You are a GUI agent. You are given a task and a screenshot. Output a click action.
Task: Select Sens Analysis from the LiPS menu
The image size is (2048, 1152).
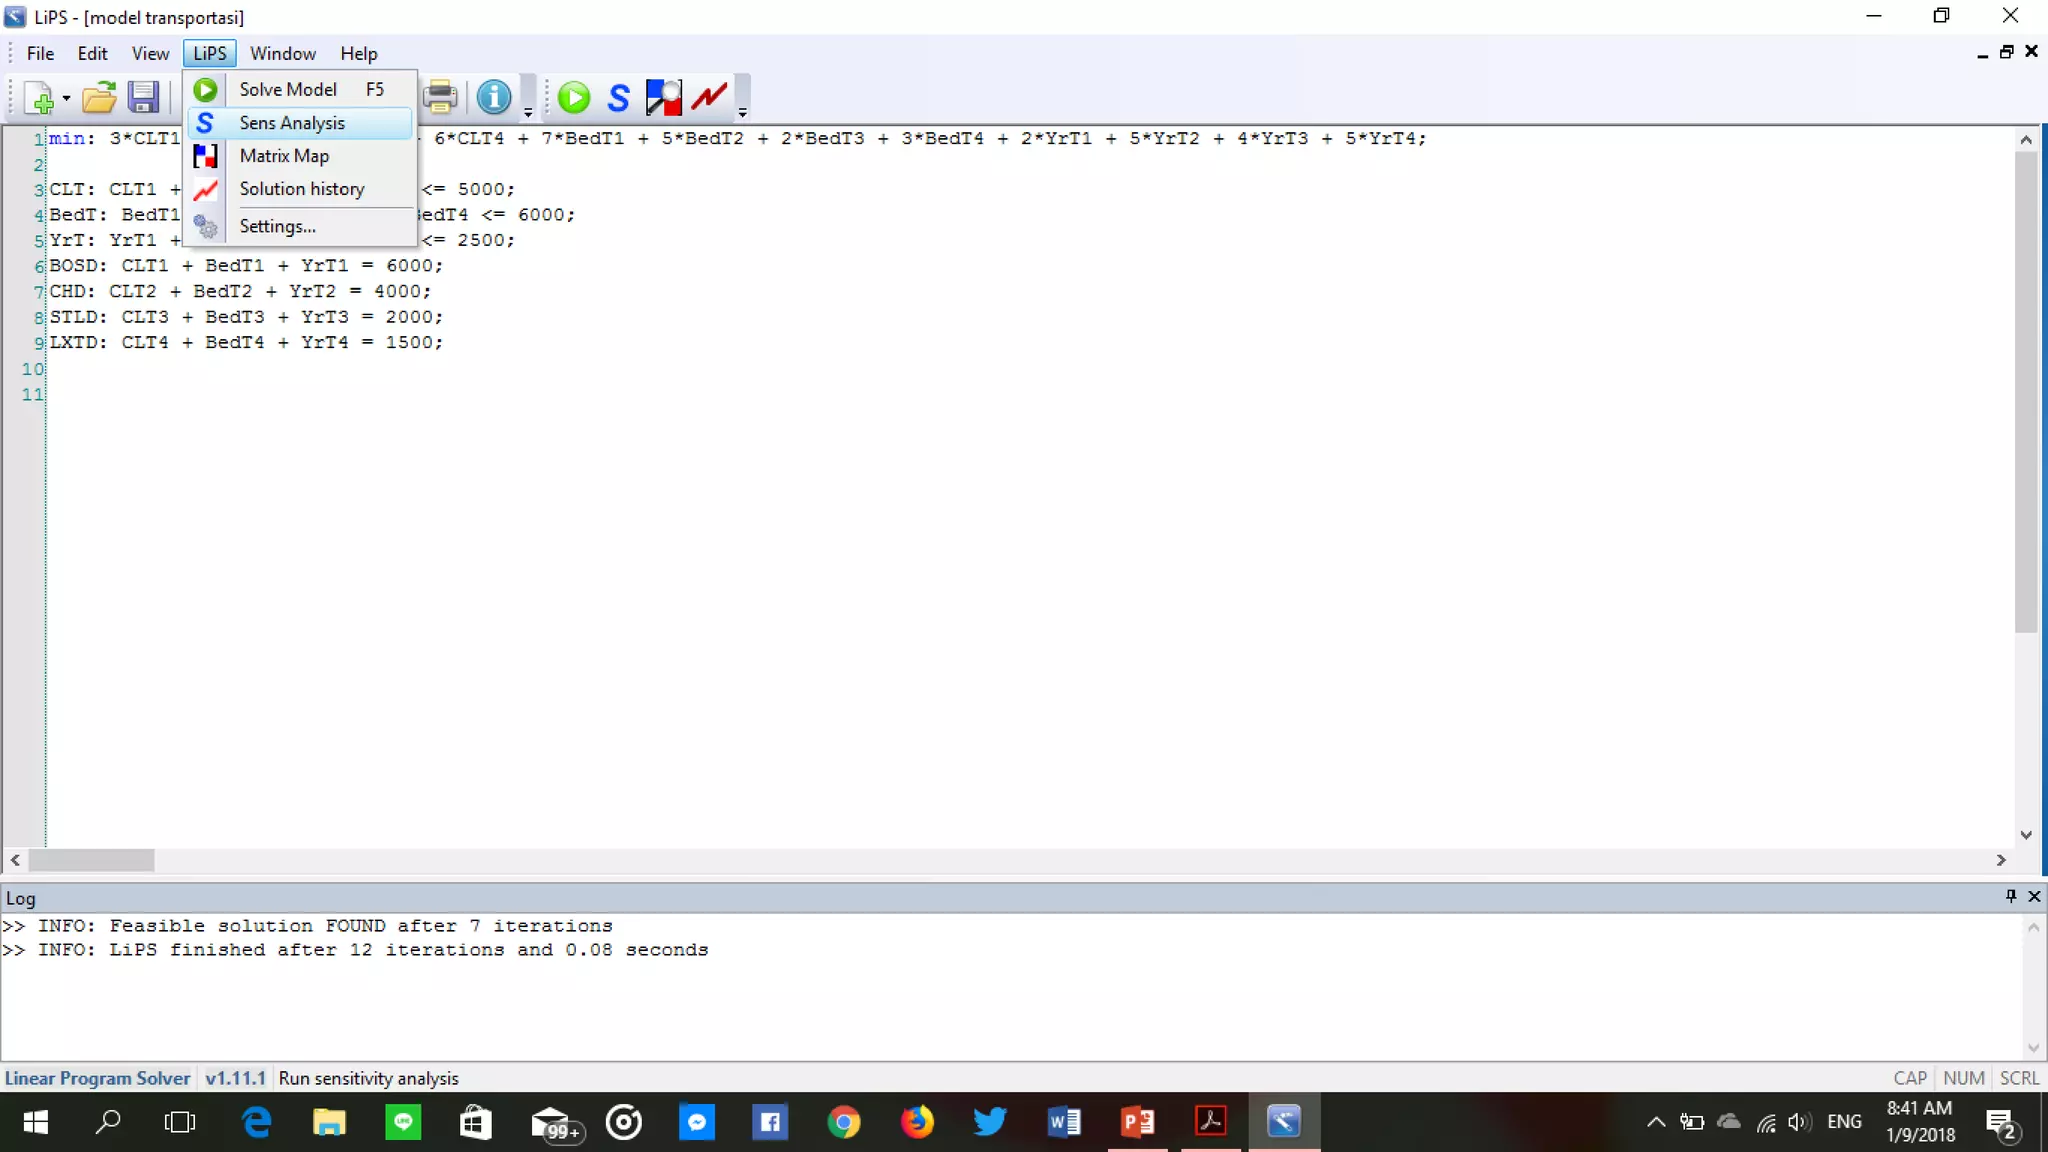click(x=292, y=123)
